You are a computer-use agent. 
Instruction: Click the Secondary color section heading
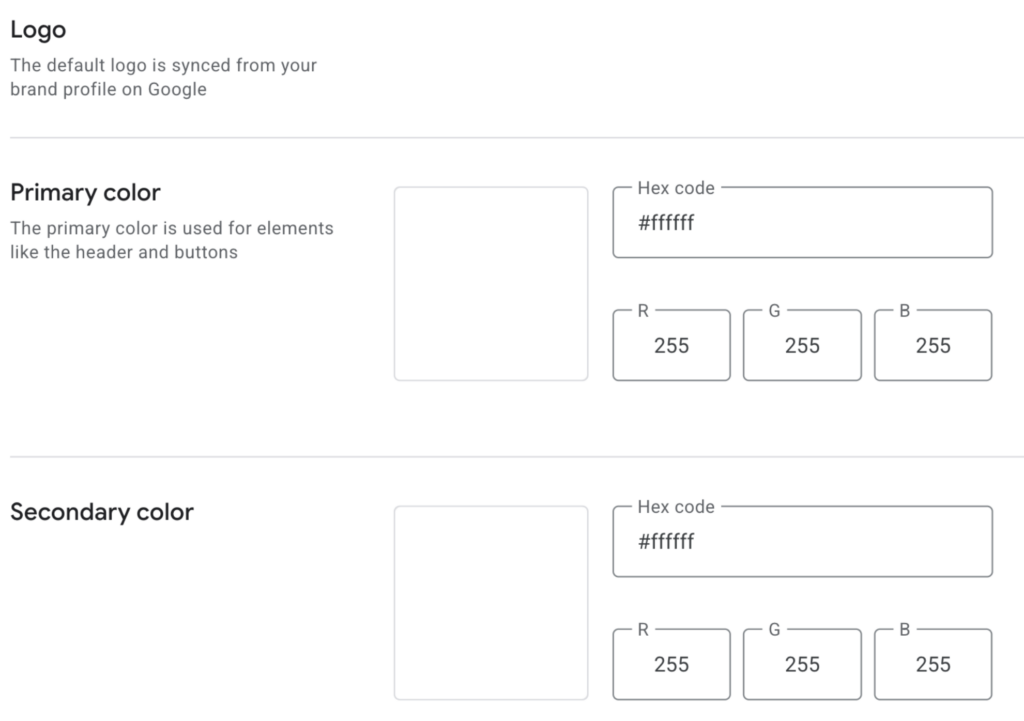click(x=101, y=512)
